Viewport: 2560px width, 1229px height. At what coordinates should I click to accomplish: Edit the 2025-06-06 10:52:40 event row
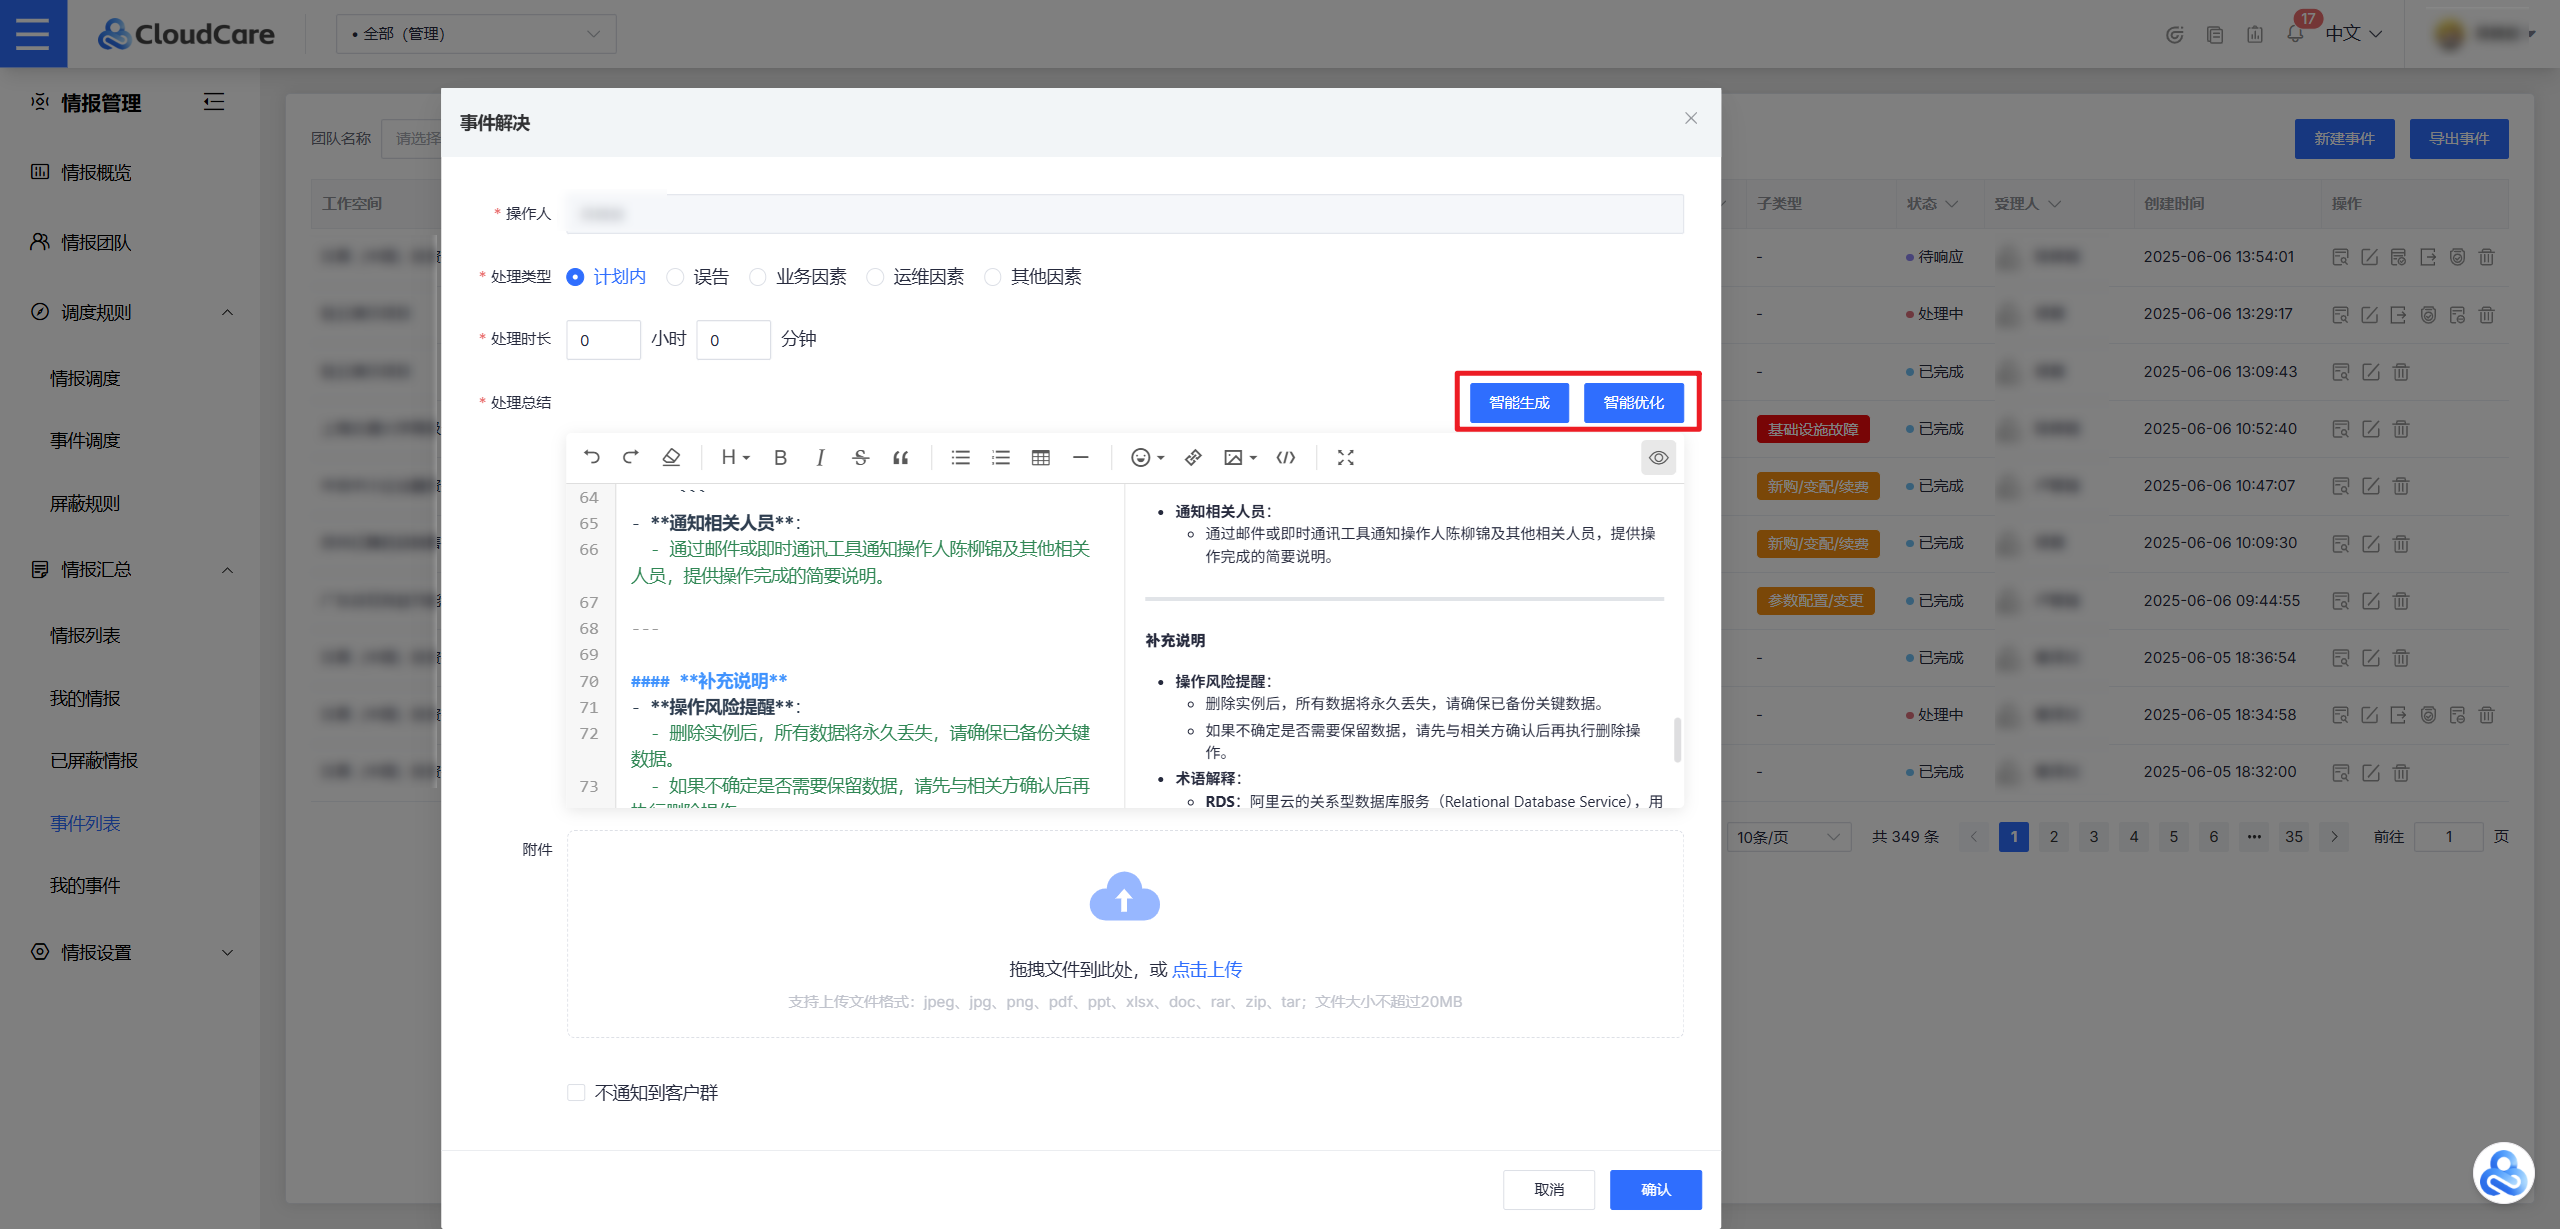(2370, 429)
